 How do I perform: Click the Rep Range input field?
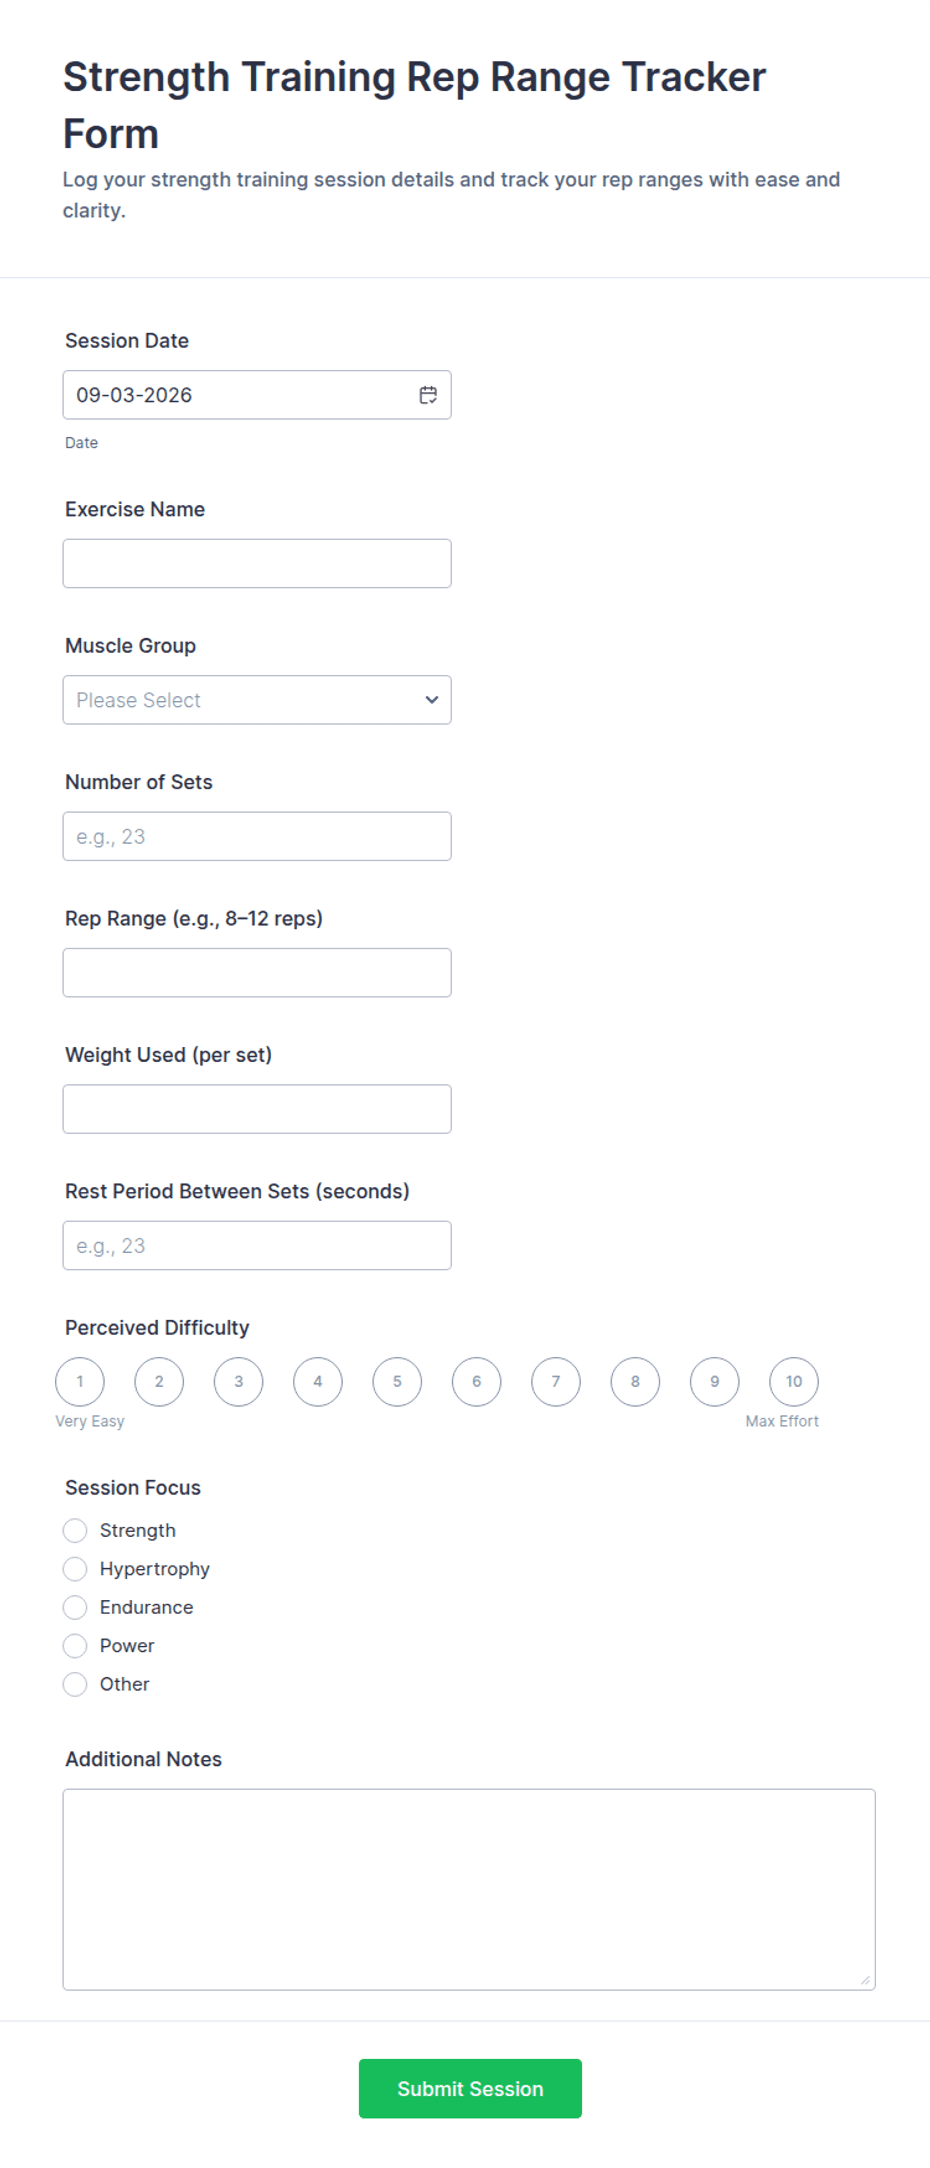(x=257, y=973)
